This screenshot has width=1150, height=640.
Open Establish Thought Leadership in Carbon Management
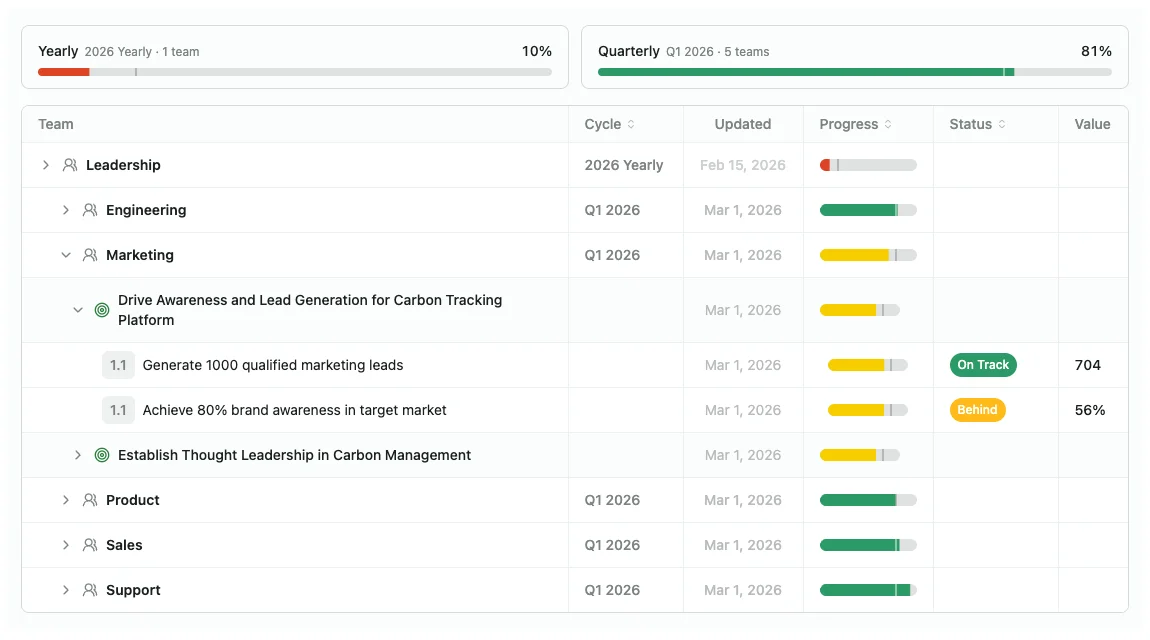[x=294, y=455]
